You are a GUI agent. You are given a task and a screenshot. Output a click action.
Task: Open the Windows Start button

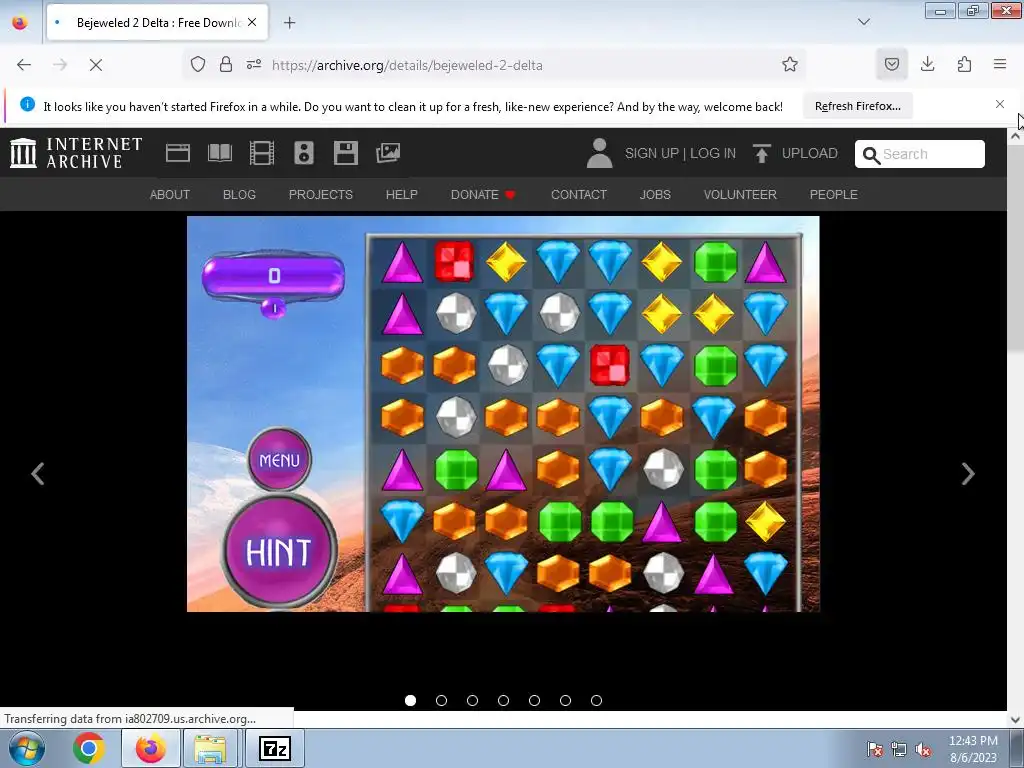(x=26, y=748)
